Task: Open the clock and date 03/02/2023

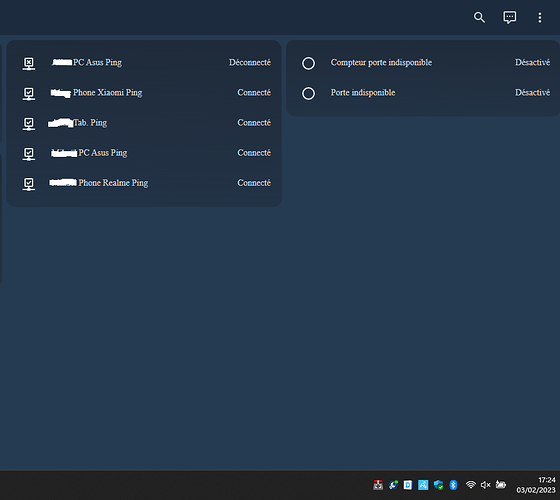Action: [x=536, y=485]
